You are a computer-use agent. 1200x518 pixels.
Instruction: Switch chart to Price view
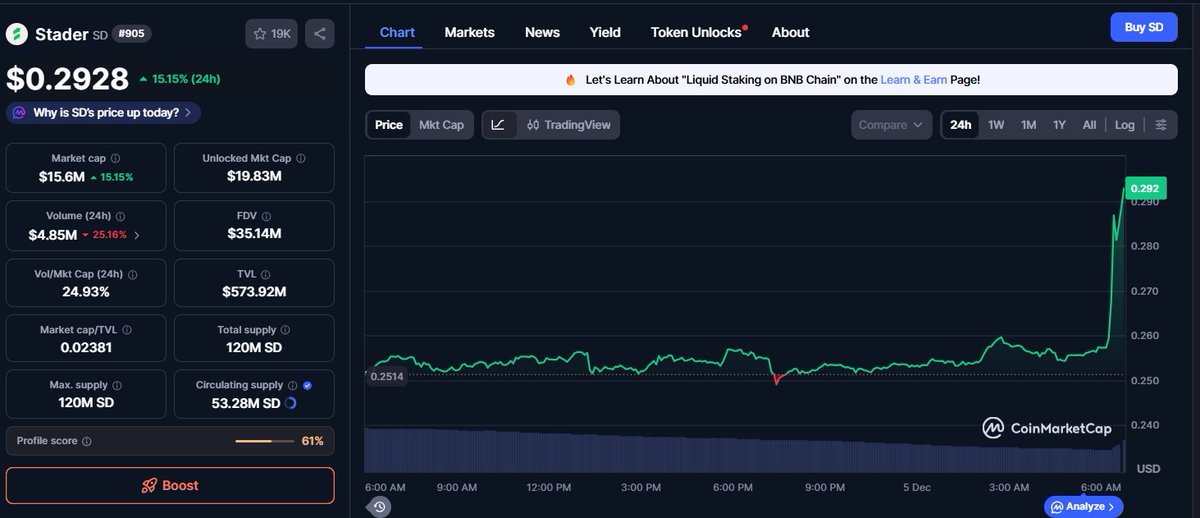pyautogui.click(x=389, y=125)
